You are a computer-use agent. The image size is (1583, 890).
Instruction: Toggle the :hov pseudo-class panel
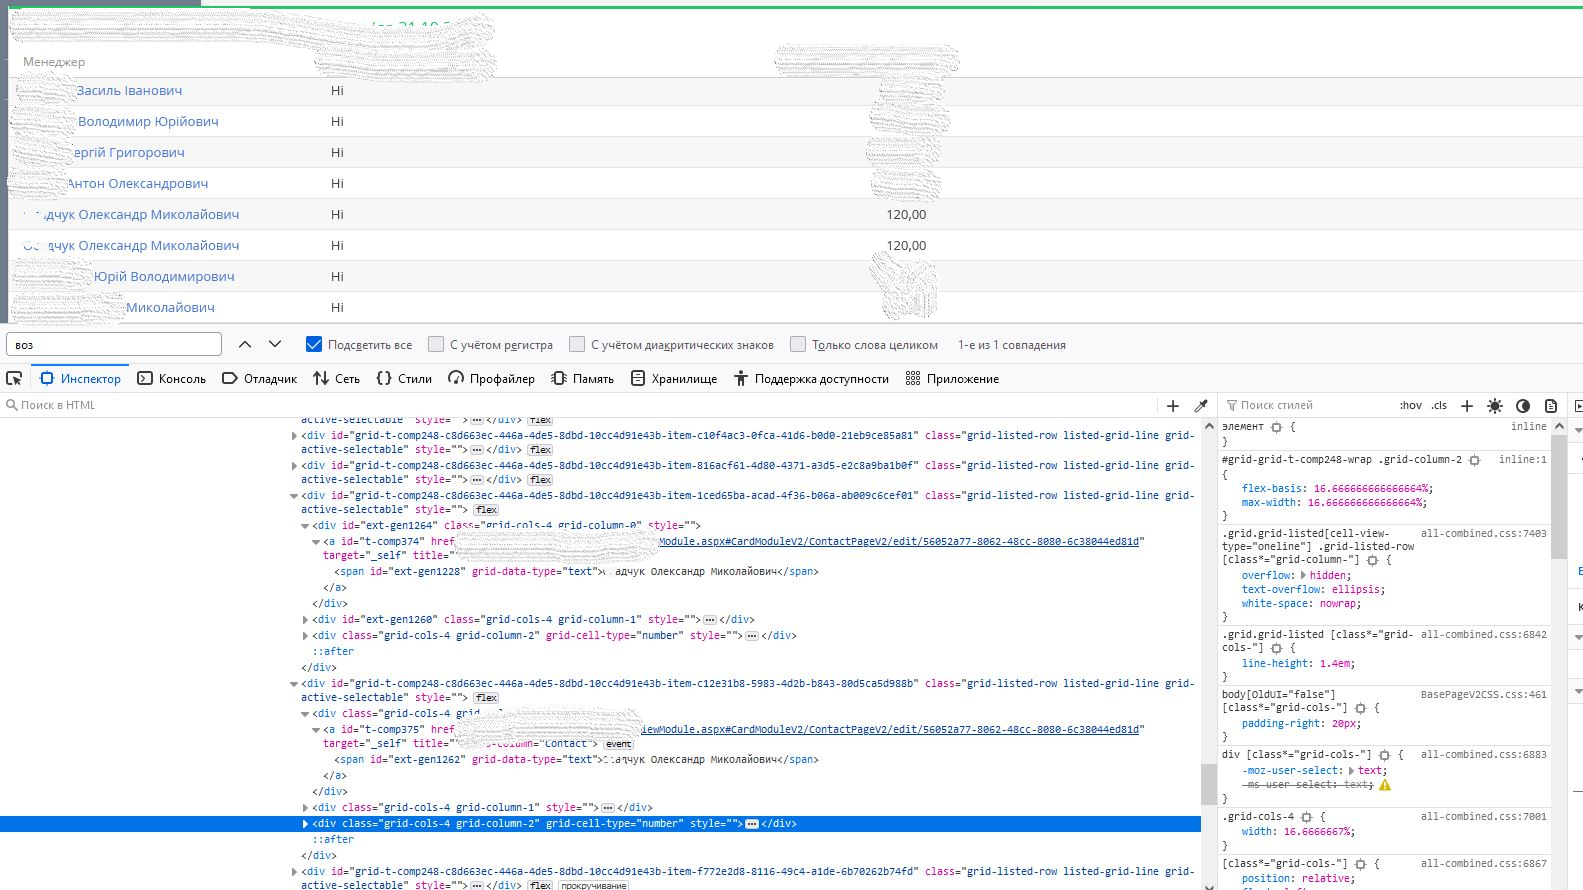pyautogui.click(x=1410, y=405)
